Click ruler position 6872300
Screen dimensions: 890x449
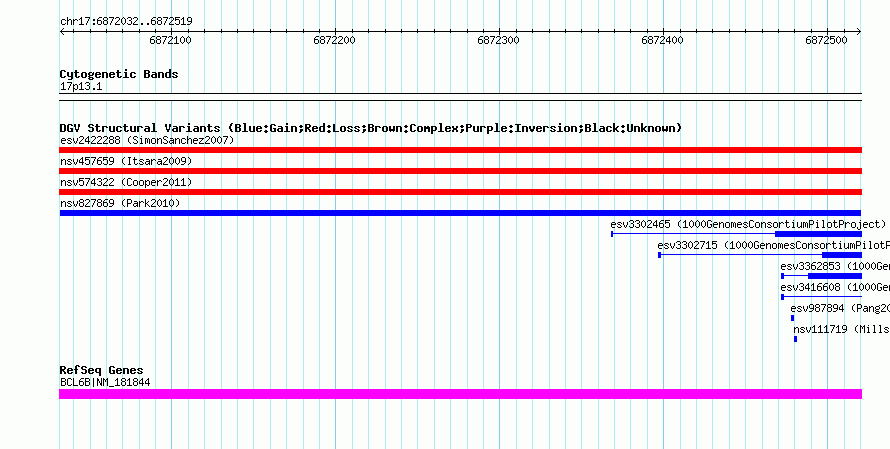tap(498, 40)
